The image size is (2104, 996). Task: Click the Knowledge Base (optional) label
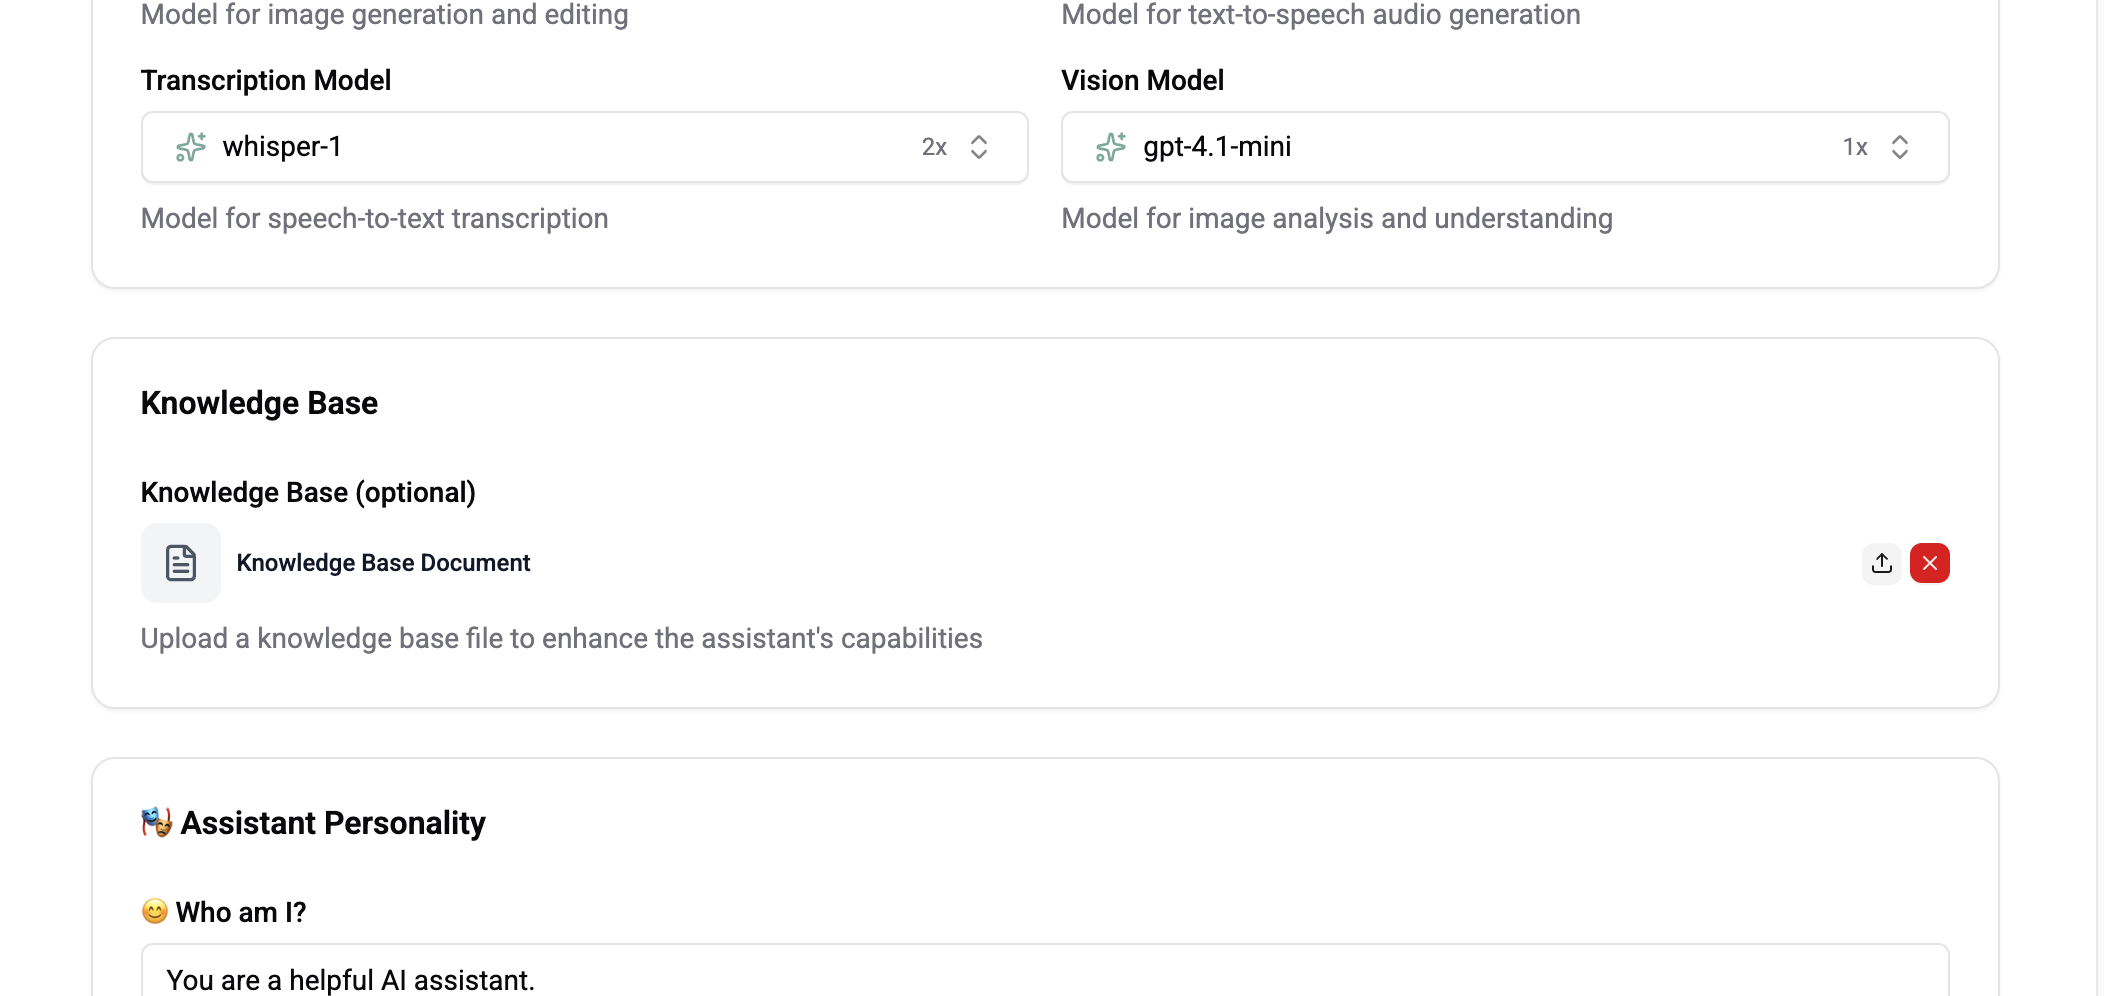308,492
